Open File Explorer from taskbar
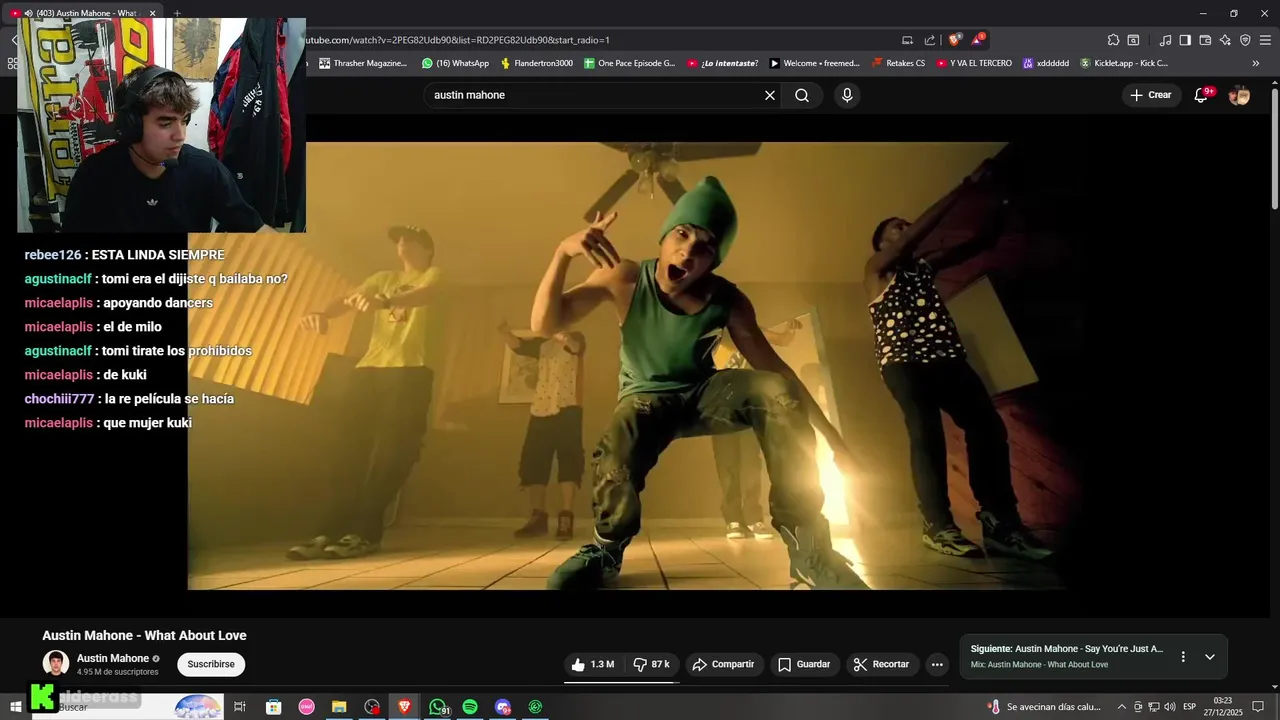This screenshot has height=720, width=1280. pyautogui.click(x=339, y=707)
